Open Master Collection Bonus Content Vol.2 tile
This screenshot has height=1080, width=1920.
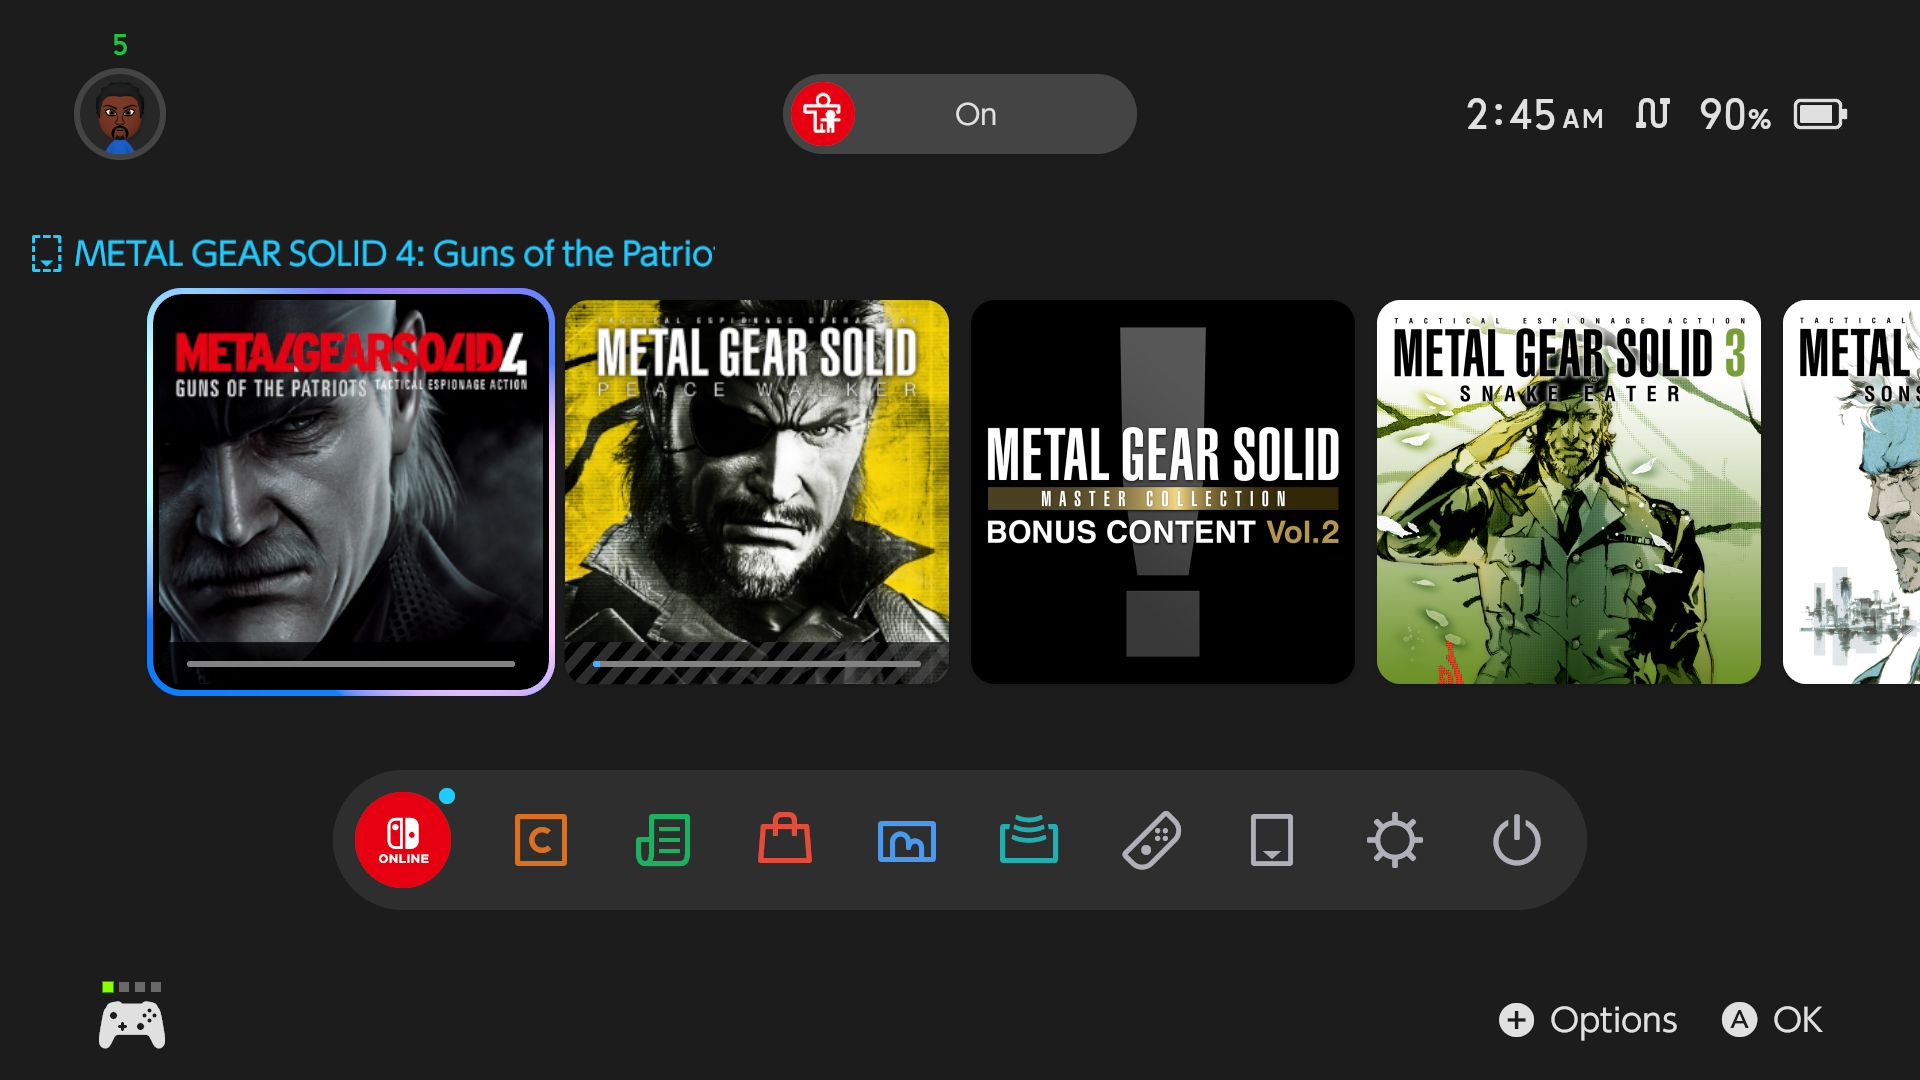[1163, 492]
